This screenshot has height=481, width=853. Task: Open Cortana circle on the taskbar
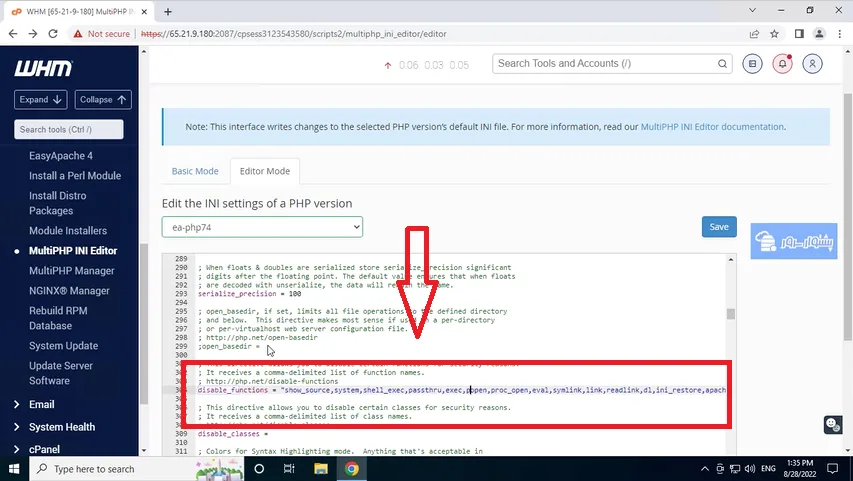[259, 469]
